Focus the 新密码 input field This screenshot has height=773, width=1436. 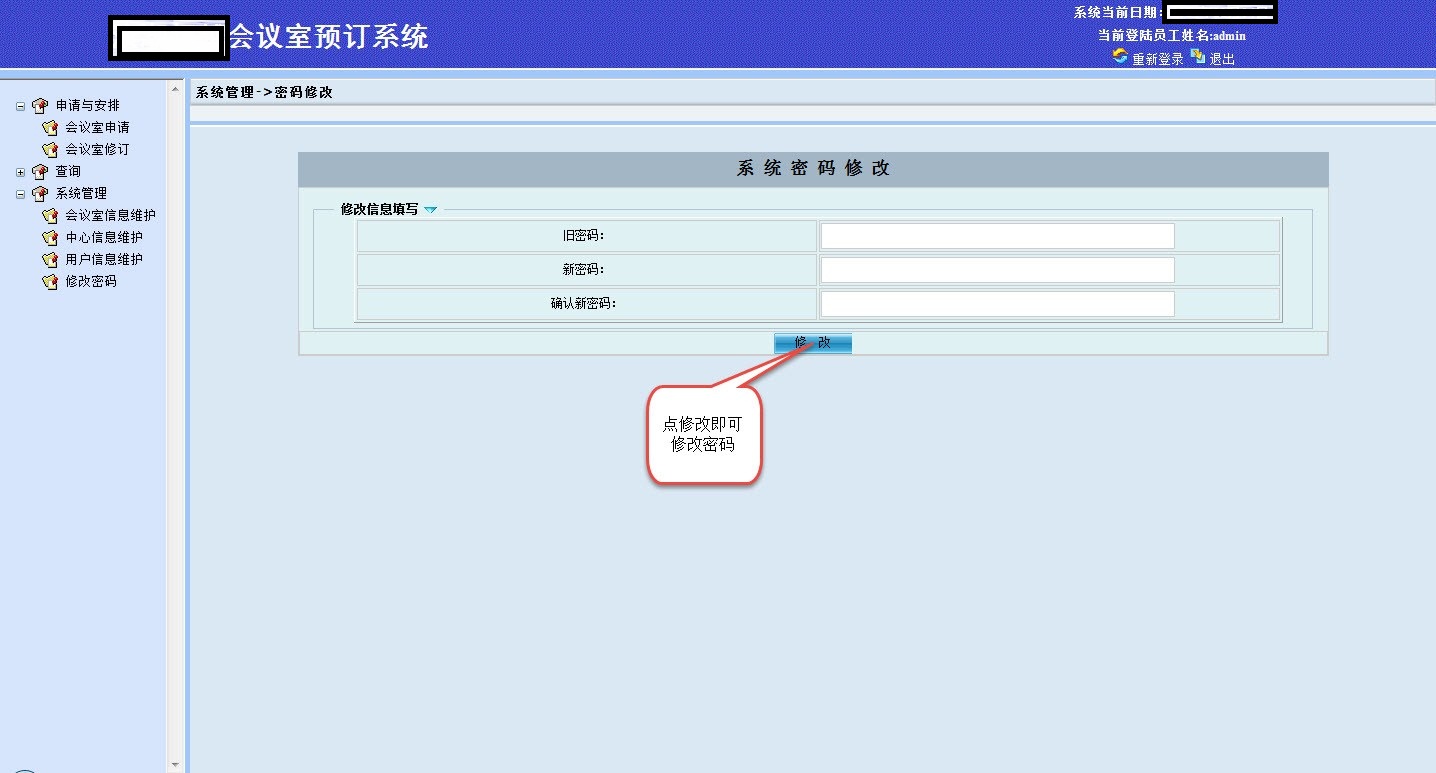[x=997, y=270]
